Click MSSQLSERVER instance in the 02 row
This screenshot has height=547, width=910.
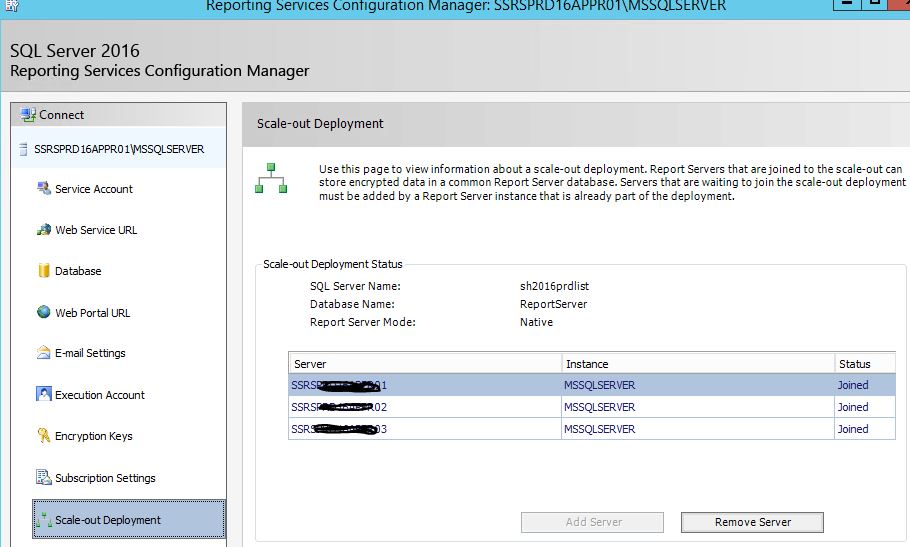(600, 407)
